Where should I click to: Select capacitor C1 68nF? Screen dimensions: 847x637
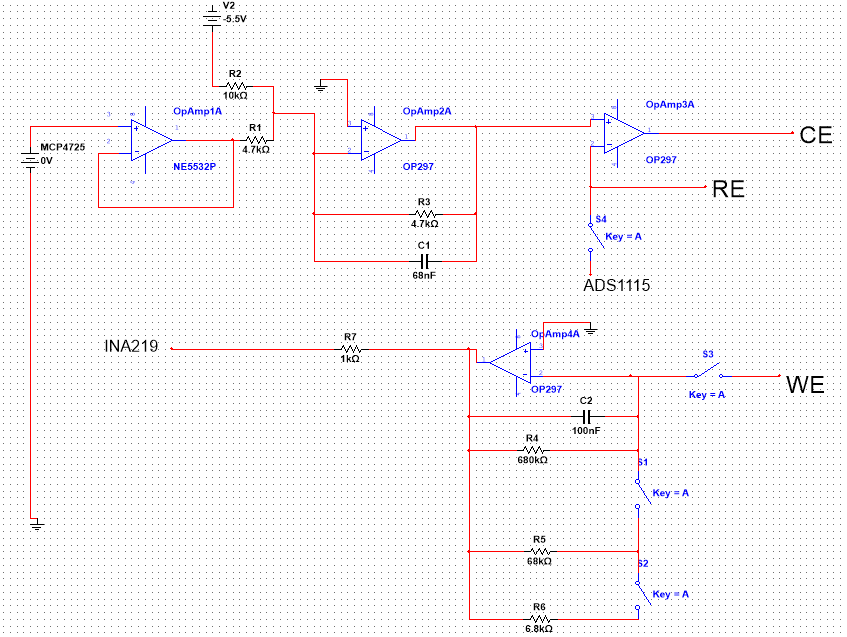tap(424, 260)
